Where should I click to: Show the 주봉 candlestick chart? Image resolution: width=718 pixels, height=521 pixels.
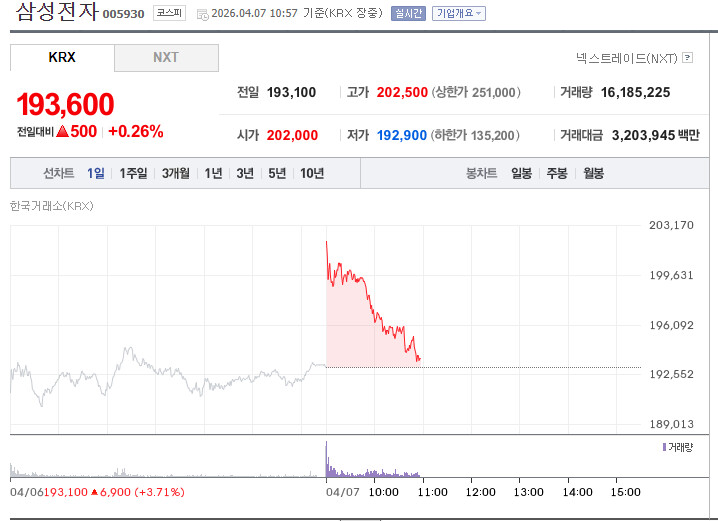(x=557, y=173)
